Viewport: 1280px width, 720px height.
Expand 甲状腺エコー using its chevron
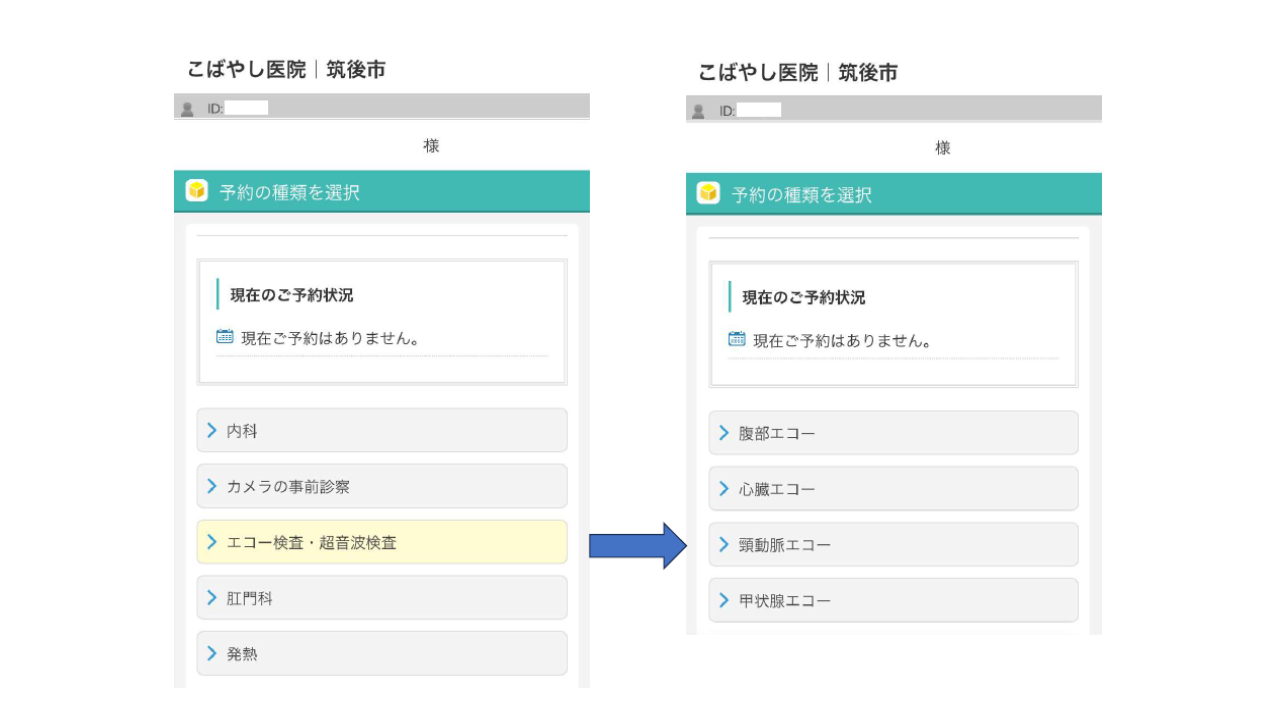(x=724, y=601)
